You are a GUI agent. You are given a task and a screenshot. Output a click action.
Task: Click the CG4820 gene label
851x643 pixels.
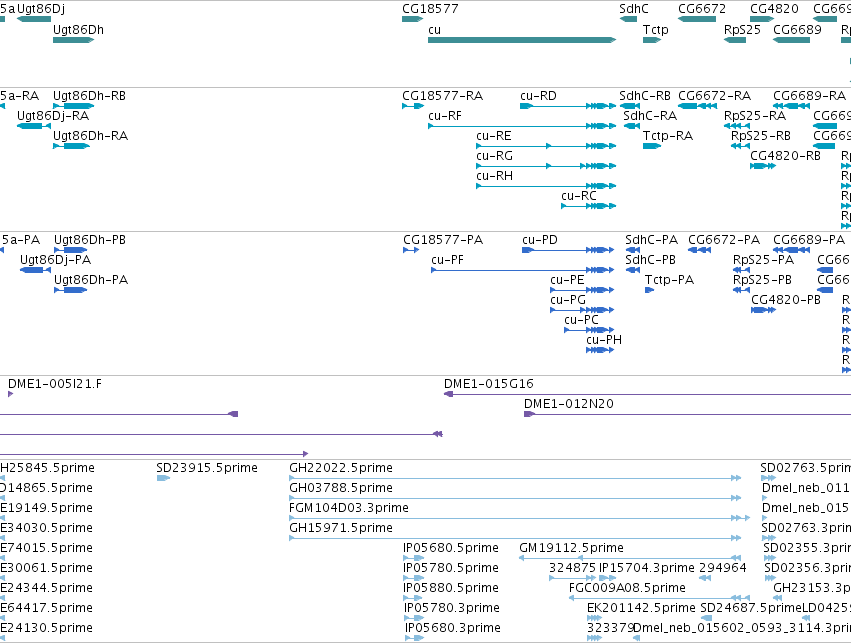point(774,9)
